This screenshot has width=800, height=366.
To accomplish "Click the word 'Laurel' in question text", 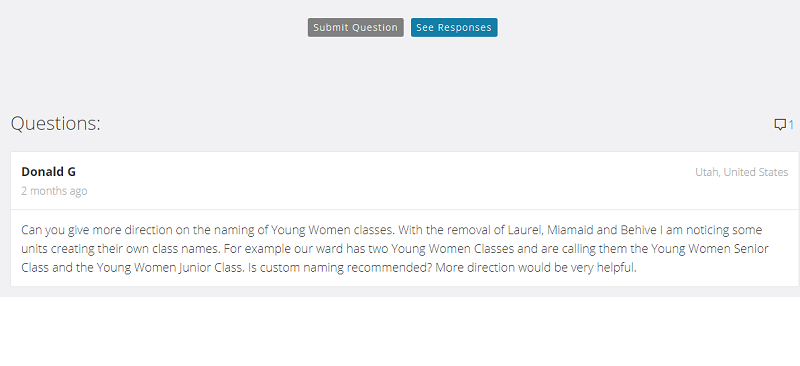I will point(524,230).
